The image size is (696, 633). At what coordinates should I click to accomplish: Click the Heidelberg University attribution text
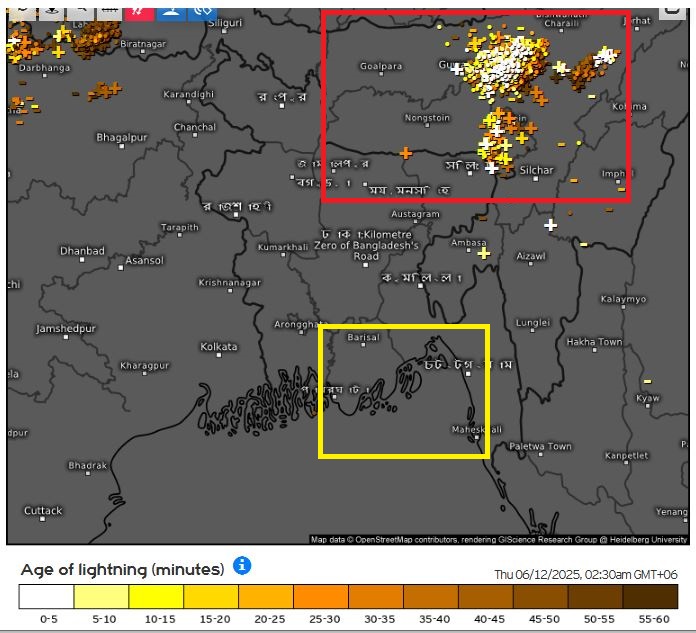click(648, 540)
